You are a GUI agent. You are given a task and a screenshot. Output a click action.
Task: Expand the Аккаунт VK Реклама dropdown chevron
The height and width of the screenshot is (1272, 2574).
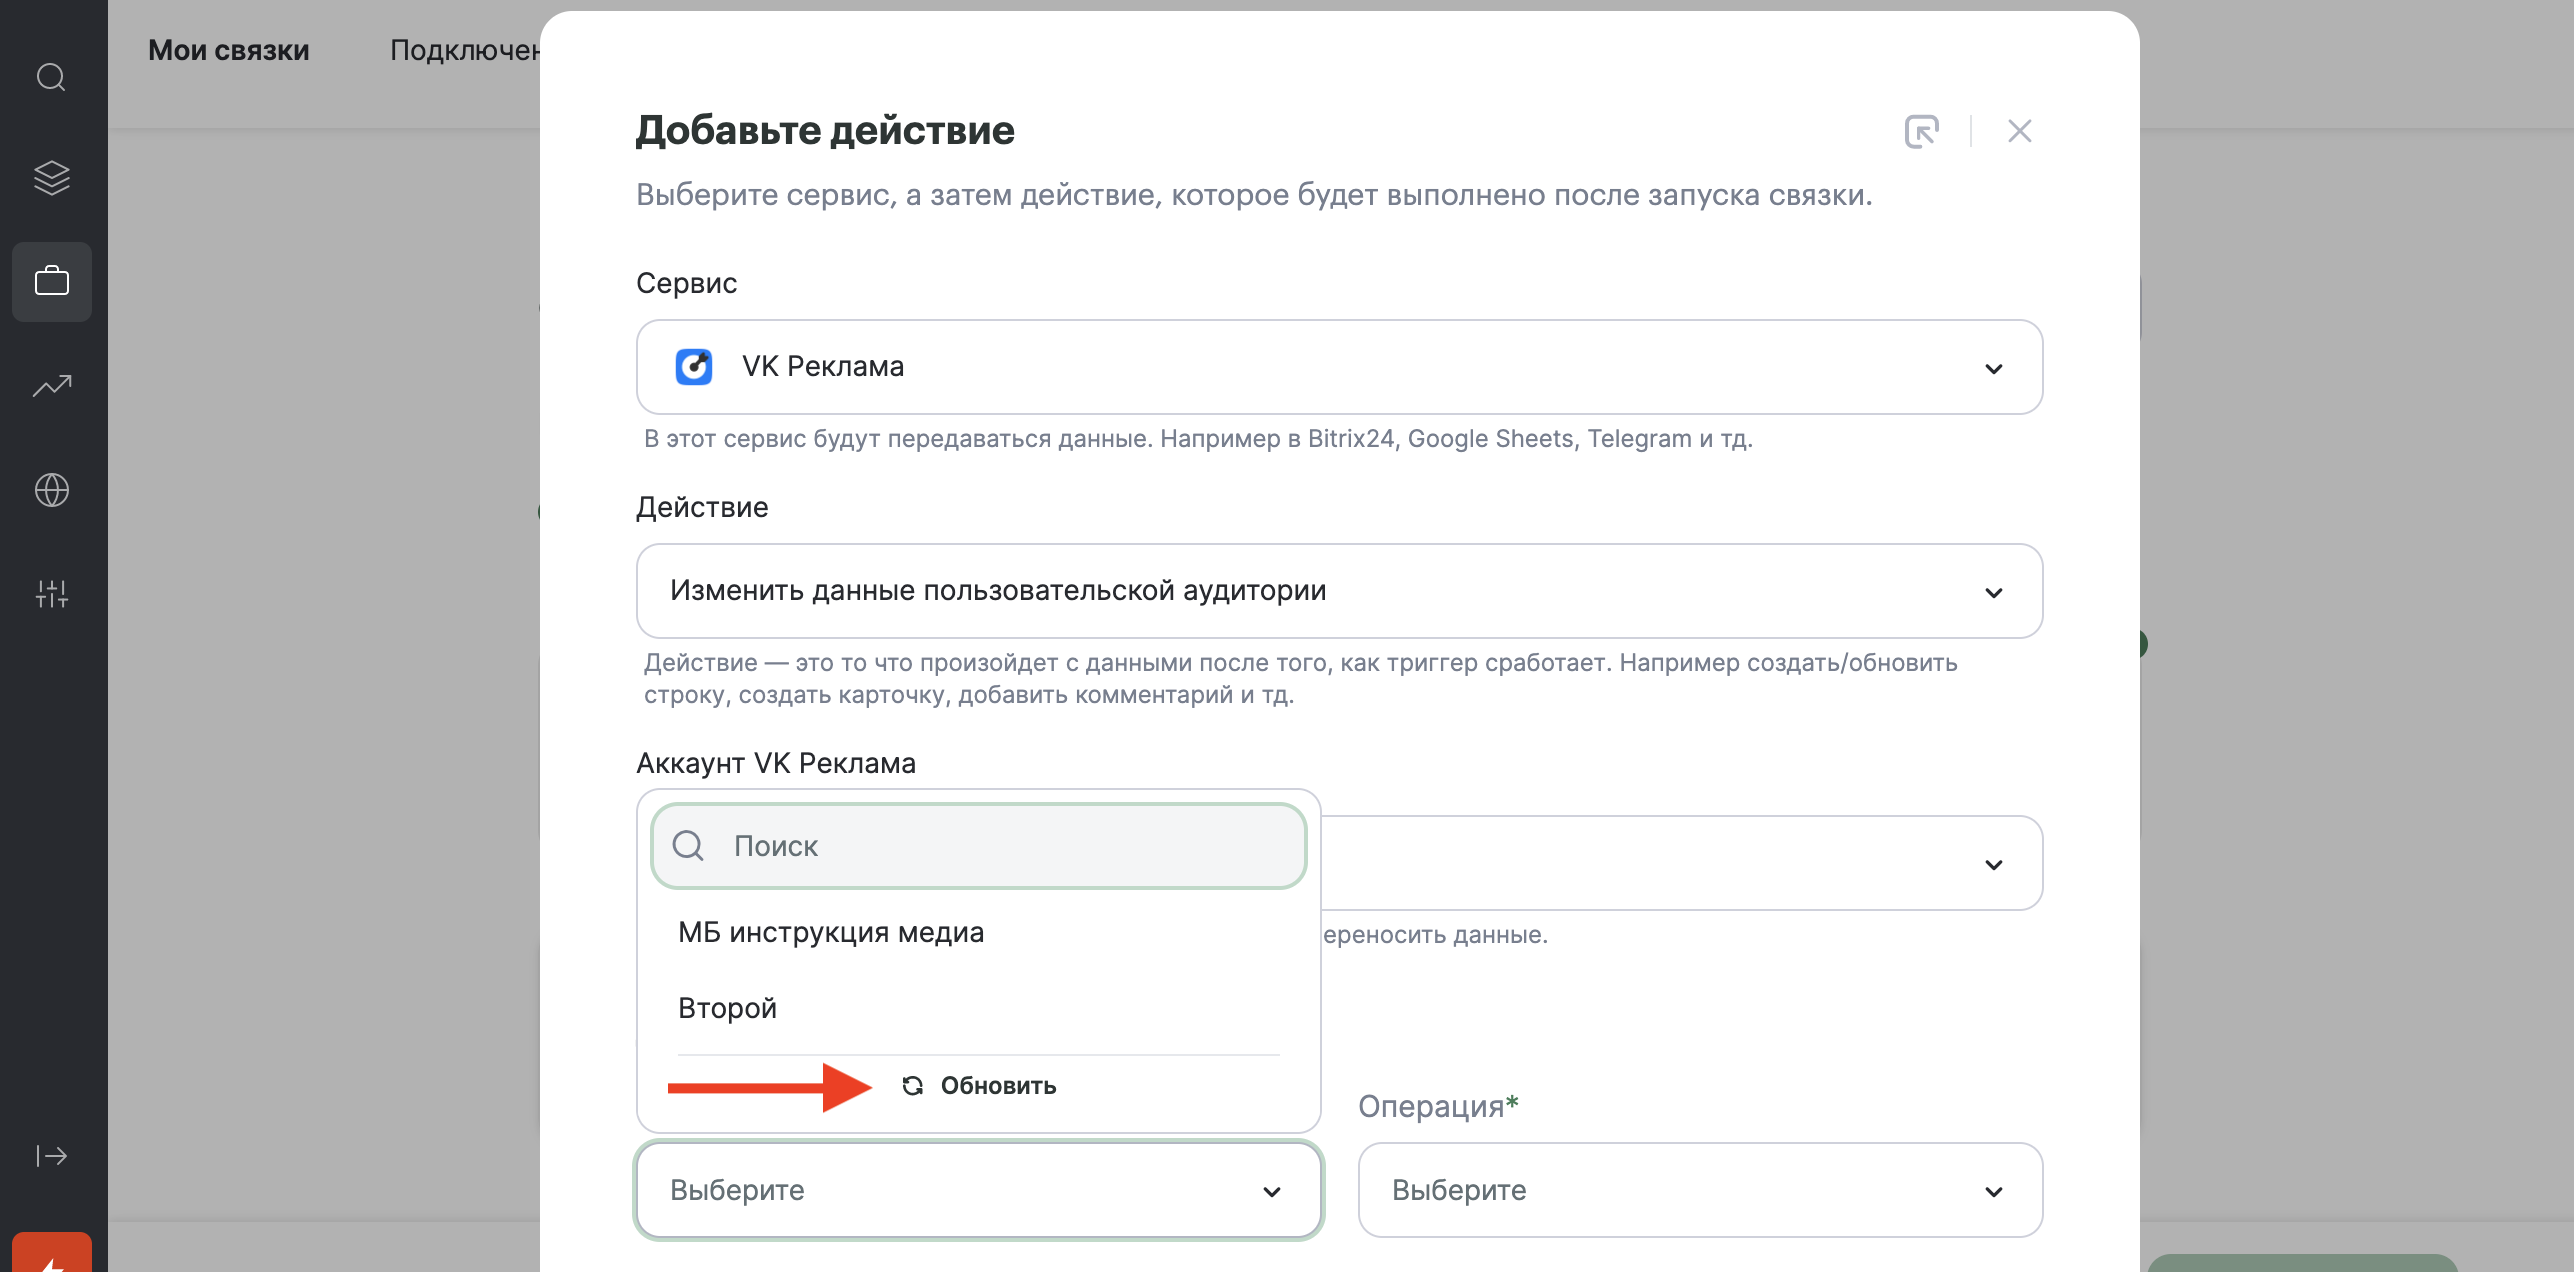coord(1994,865)
